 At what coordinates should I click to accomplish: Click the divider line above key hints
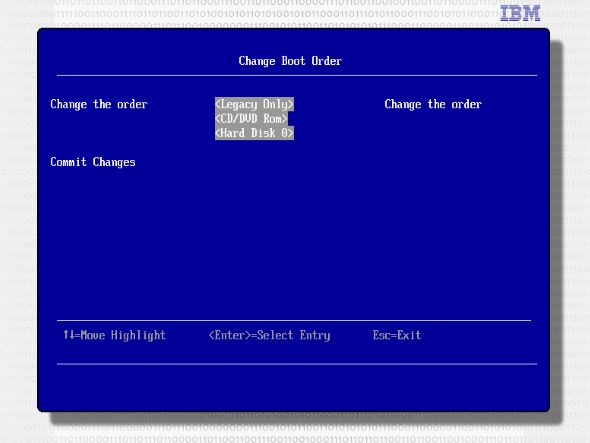point(294,320)
